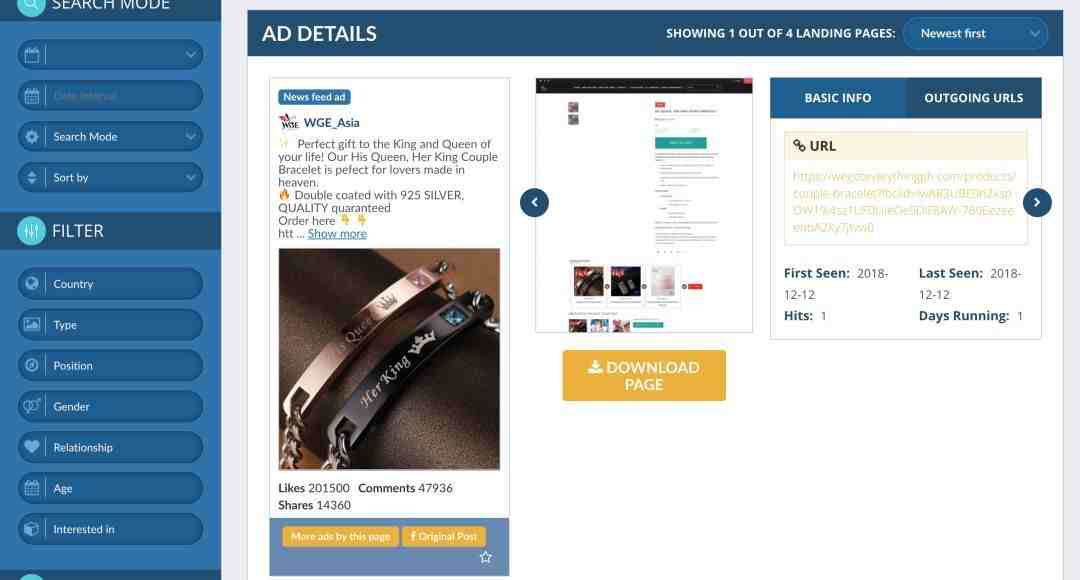Click the landing page screenshot thumbnail
Screen dimensions: 1080x580
(x=644, y=205)
